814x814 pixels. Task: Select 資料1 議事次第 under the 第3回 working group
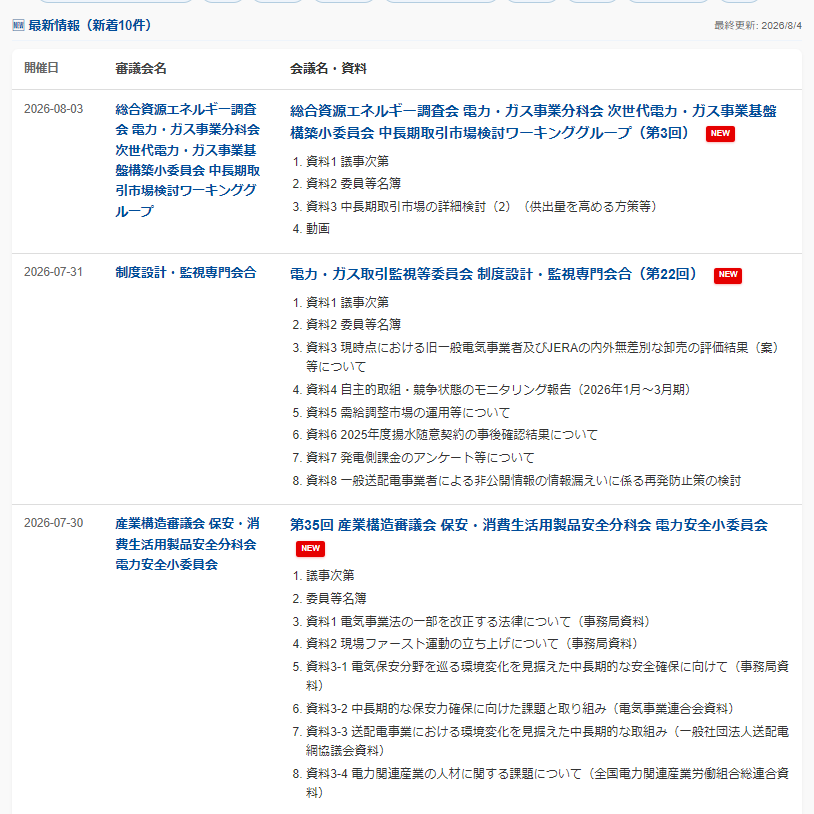point(347,161)
